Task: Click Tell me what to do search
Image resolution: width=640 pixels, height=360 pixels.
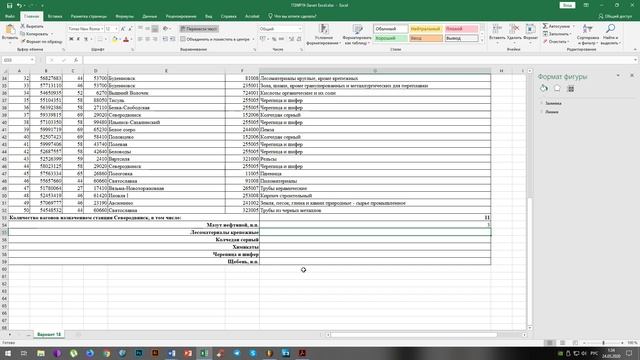Action: [x=293, y=16]
